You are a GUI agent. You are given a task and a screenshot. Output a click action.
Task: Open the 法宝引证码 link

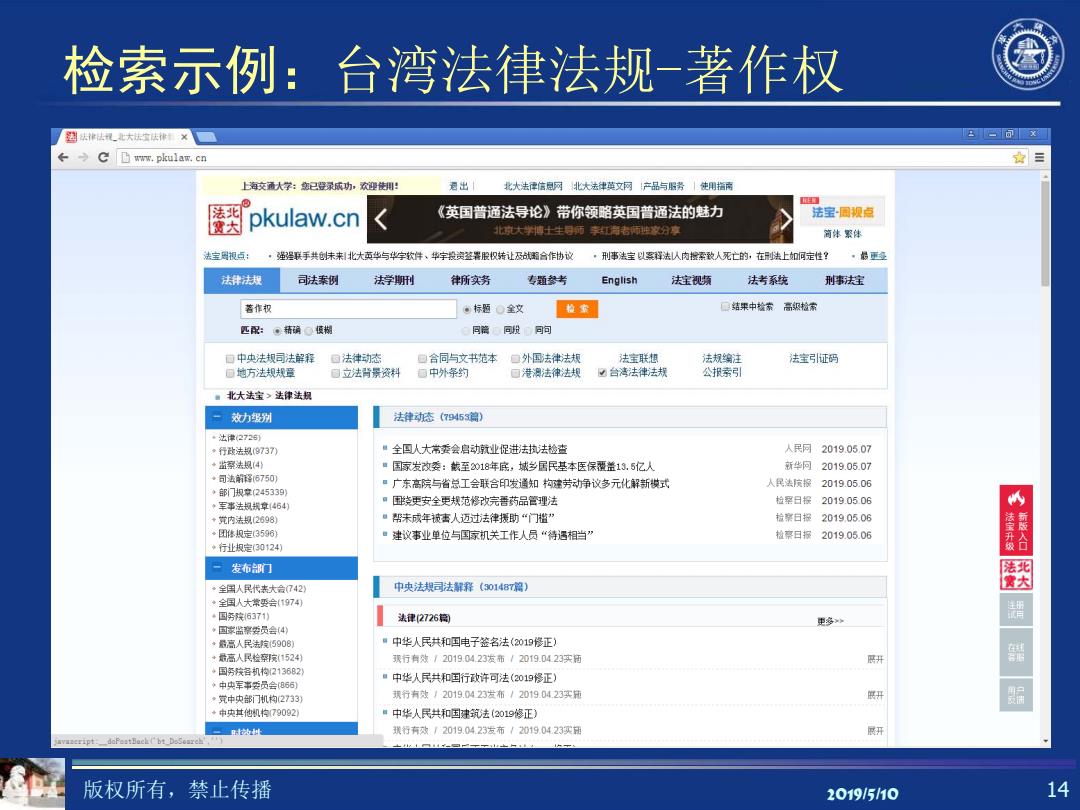(813, 358)
